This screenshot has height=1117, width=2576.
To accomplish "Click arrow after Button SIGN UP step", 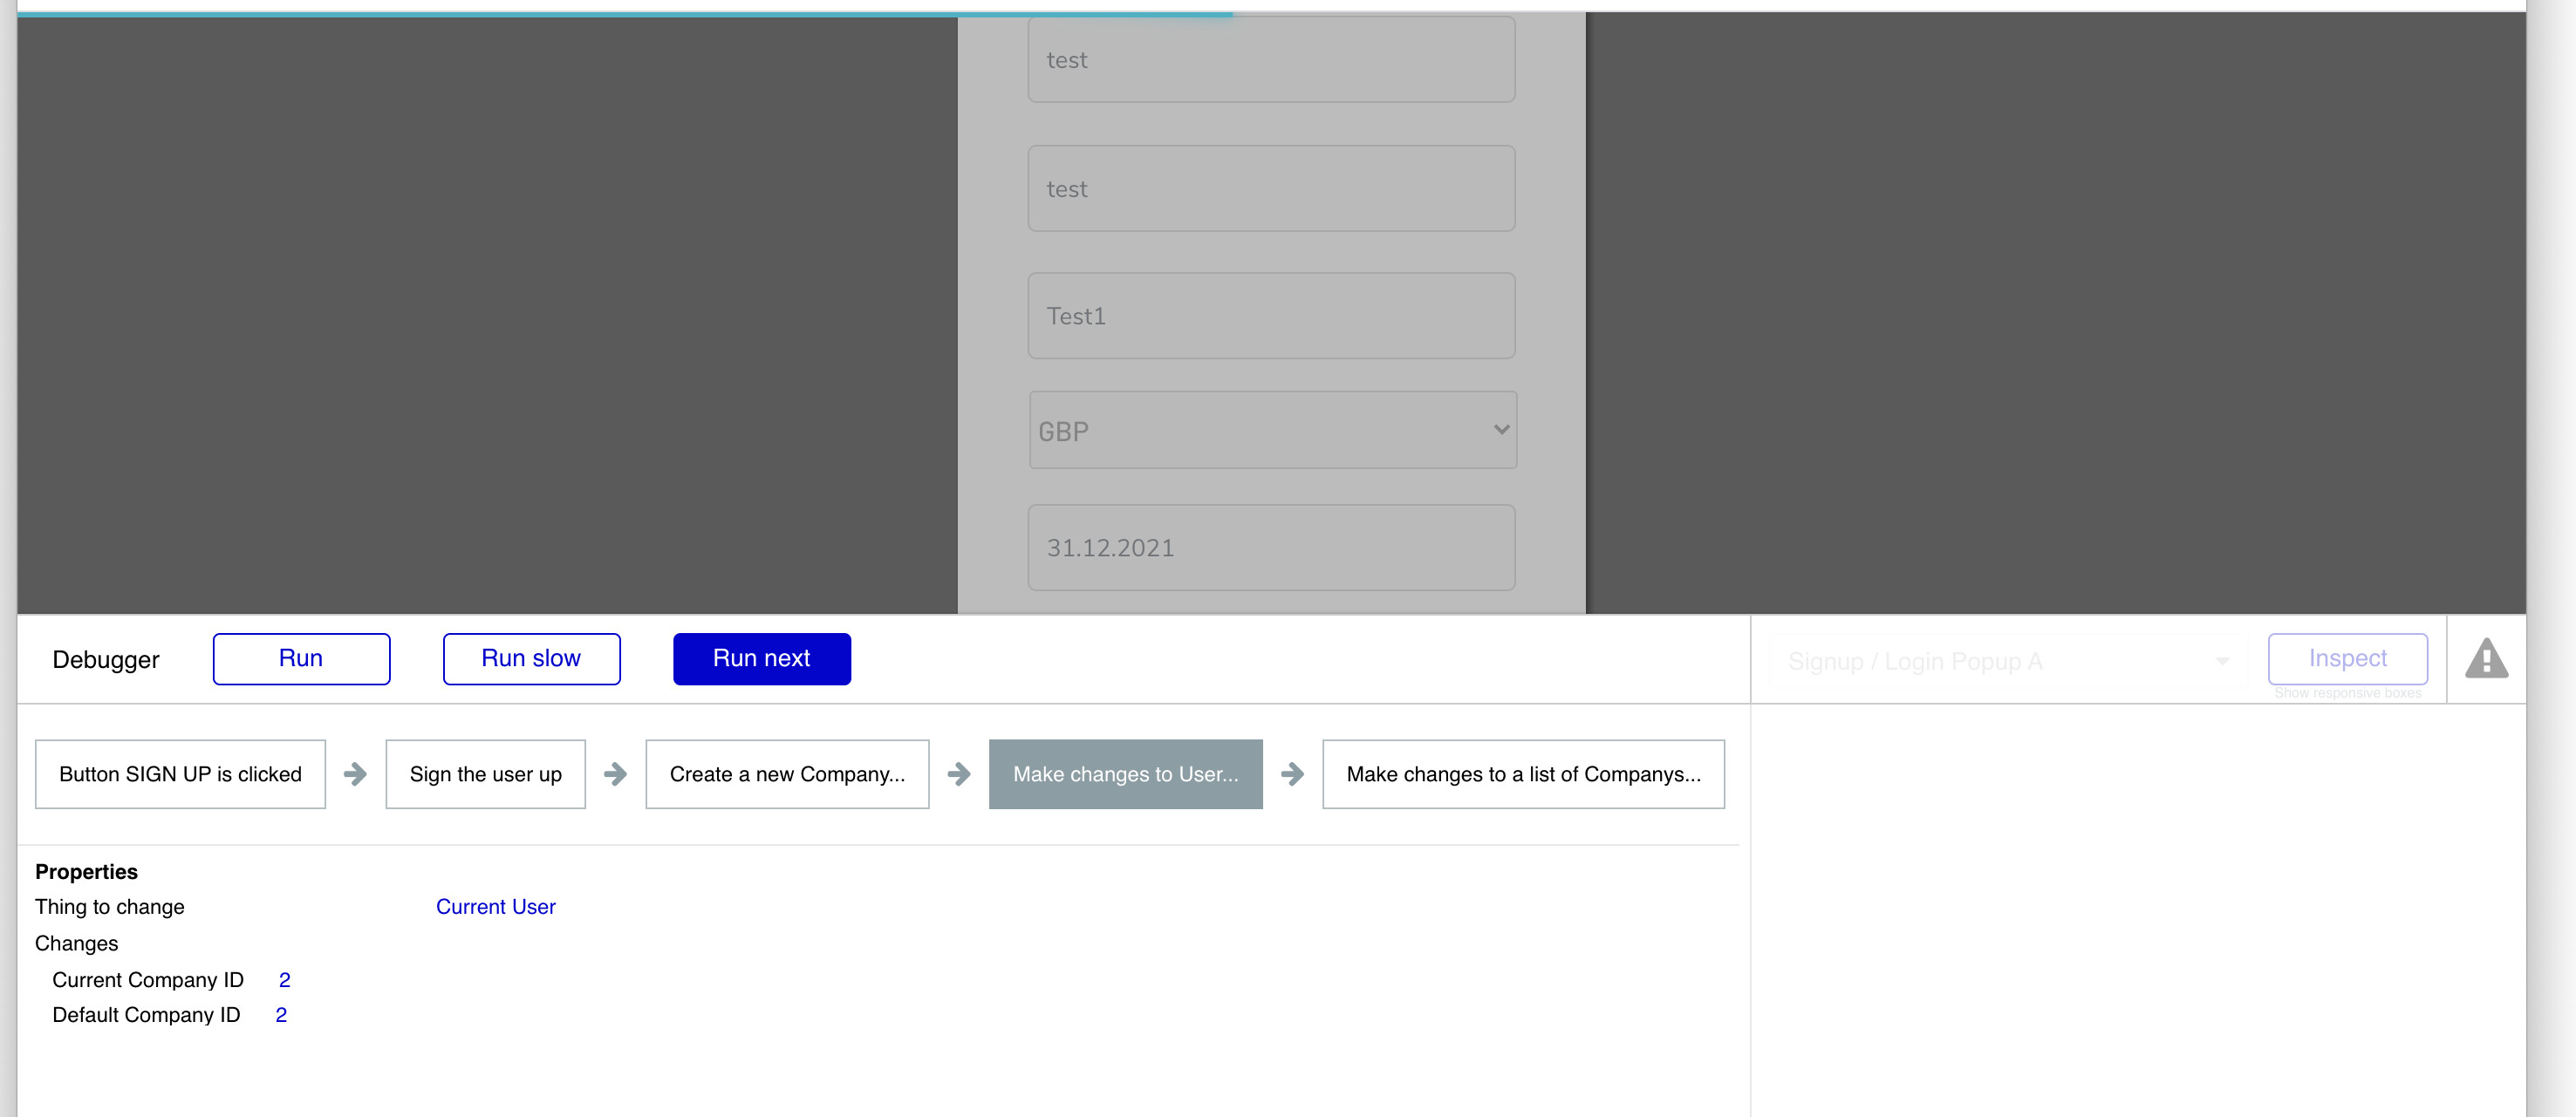I will (355, 774).
